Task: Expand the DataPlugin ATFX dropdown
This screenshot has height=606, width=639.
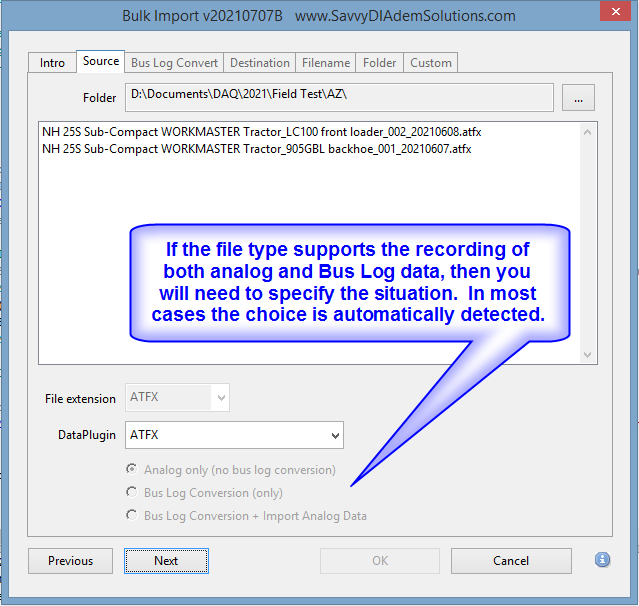Action: 332,435
